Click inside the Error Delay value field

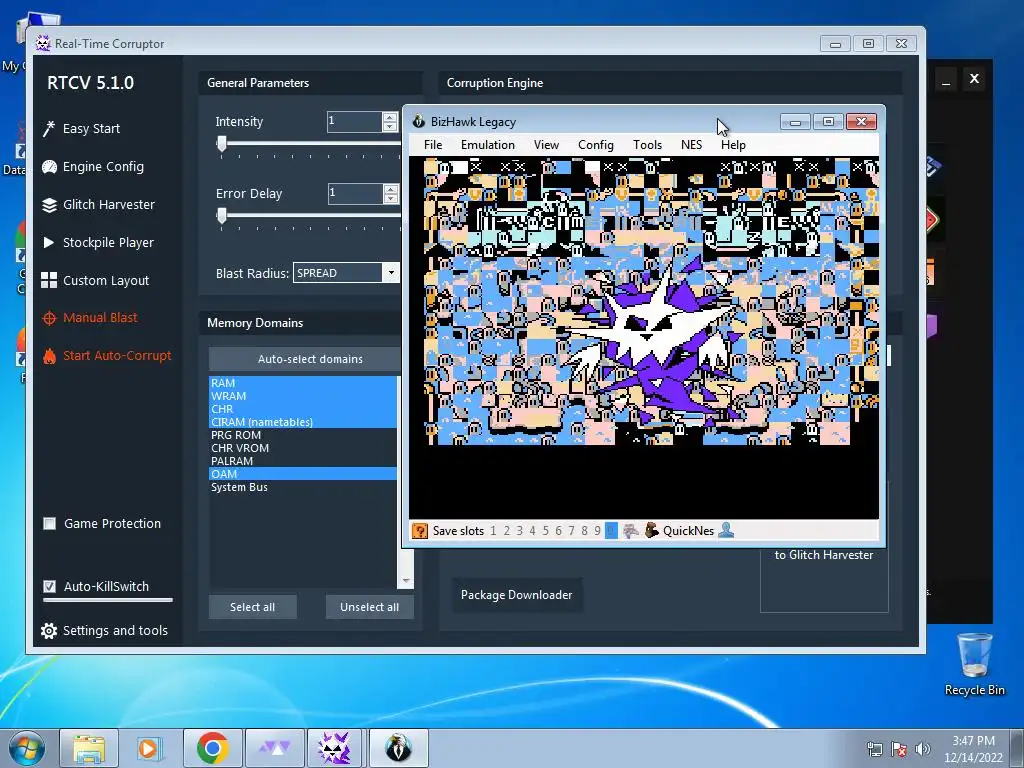(355, 193)
